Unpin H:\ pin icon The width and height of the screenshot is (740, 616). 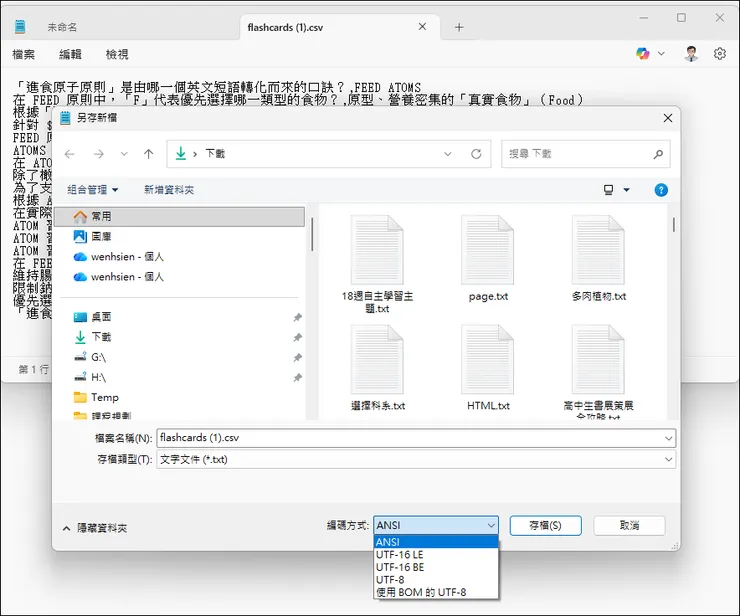[298, 378]
